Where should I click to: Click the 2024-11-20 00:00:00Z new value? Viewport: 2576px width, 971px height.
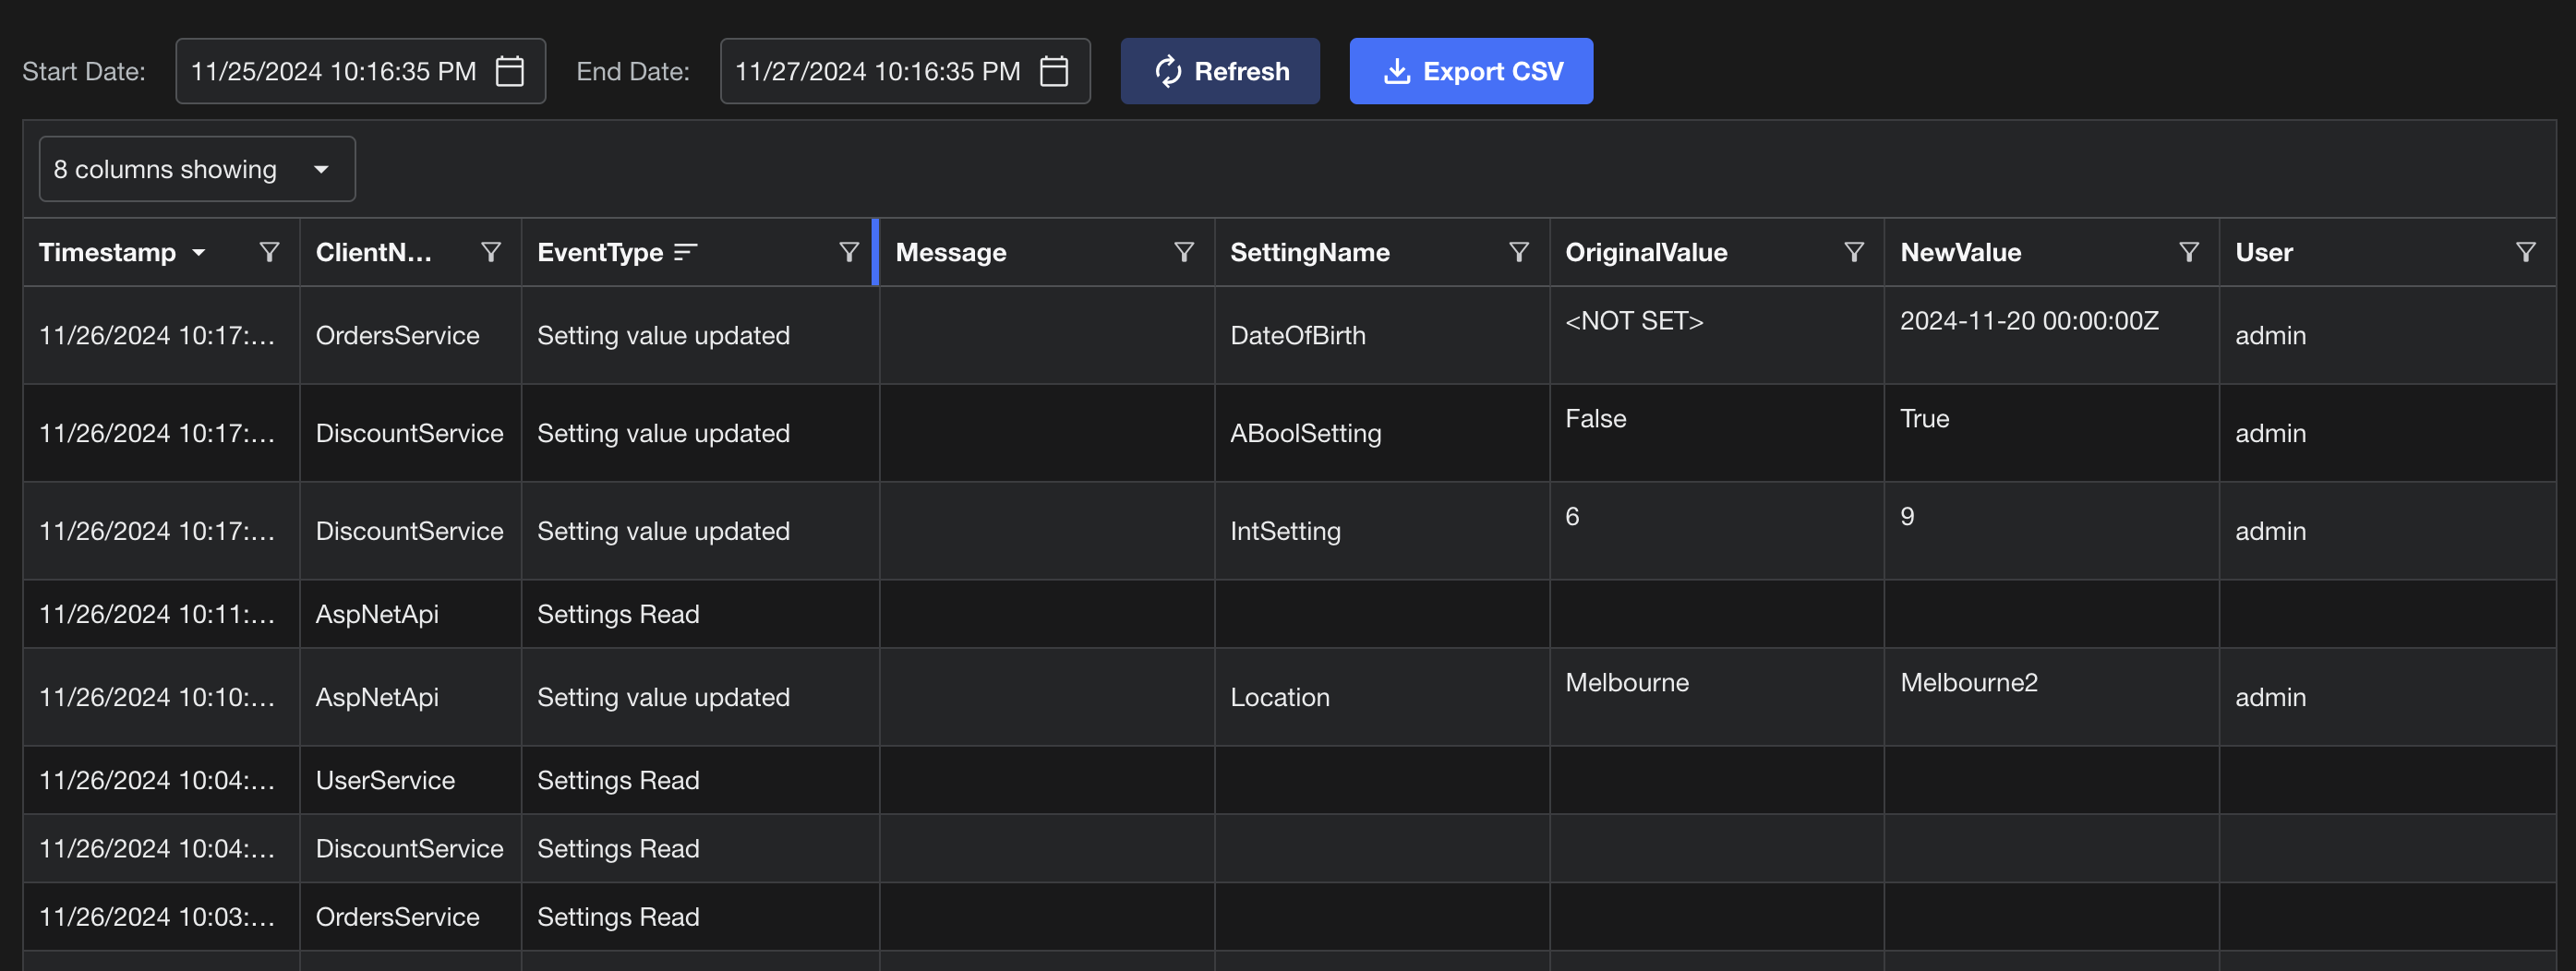pos(2029,321)
